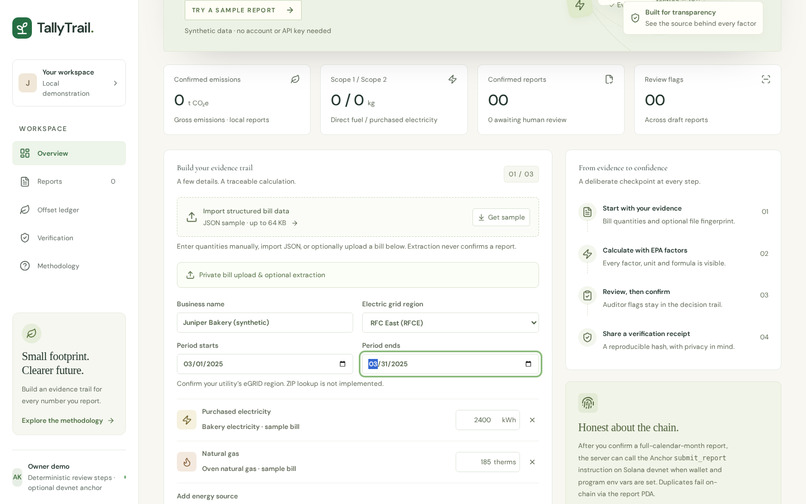Click the 'Share a verification receipt' text
Viewport: 806px width, 504px height.
pyautogui.click(x=646, y=333)
